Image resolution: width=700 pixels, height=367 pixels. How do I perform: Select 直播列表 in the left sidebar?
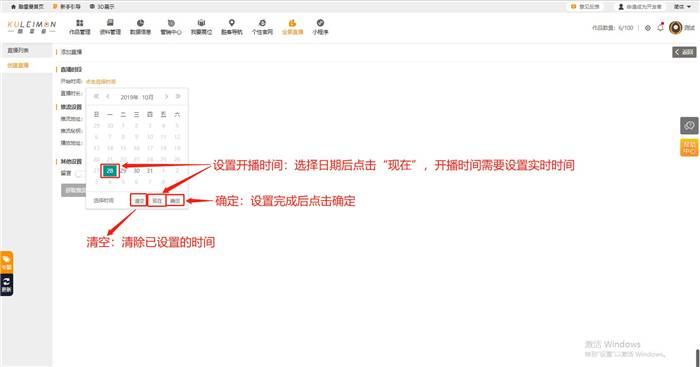[x=18, y=50]
